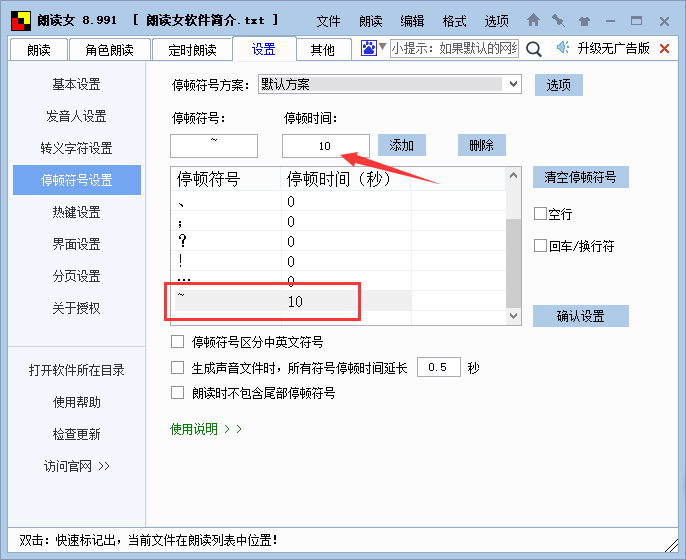The width and height of the screenshot is (686, 560).
Task: Click 检查更新 in sidebar
Action: 77,434
